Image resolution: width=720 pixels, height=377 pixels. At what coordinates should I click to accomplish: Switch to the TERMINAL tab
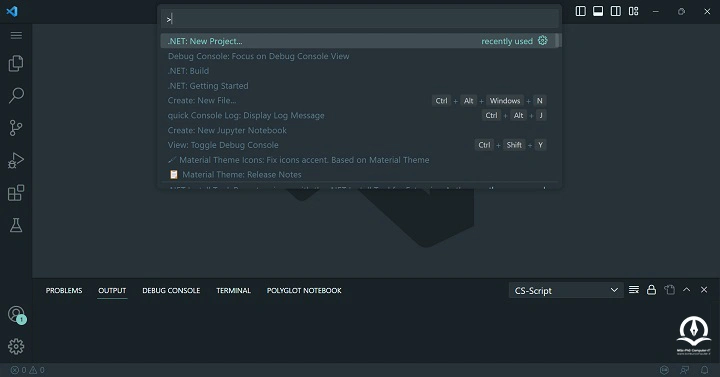click(x=233, y=290)
